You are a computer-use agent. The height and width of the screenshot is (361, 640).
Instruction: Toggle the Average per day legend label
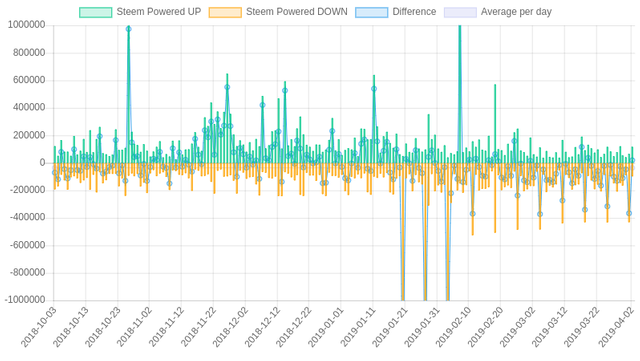coord(516,12)
